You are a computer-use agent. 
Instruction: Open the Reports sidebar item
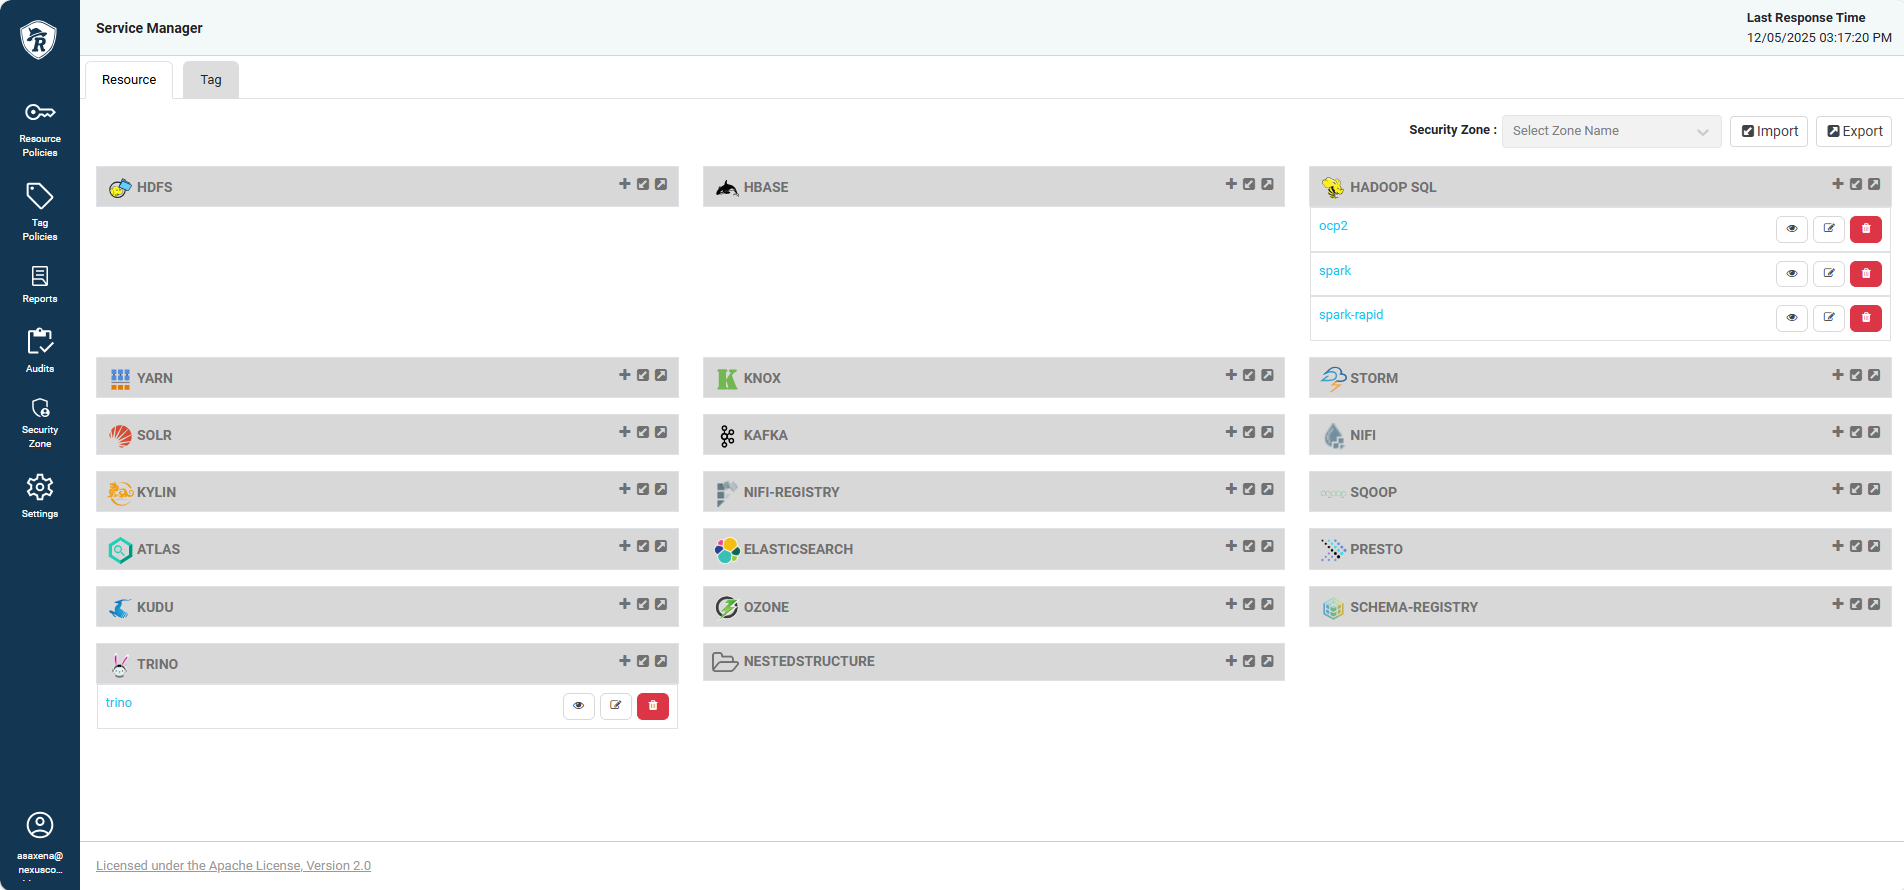[40, 284]
